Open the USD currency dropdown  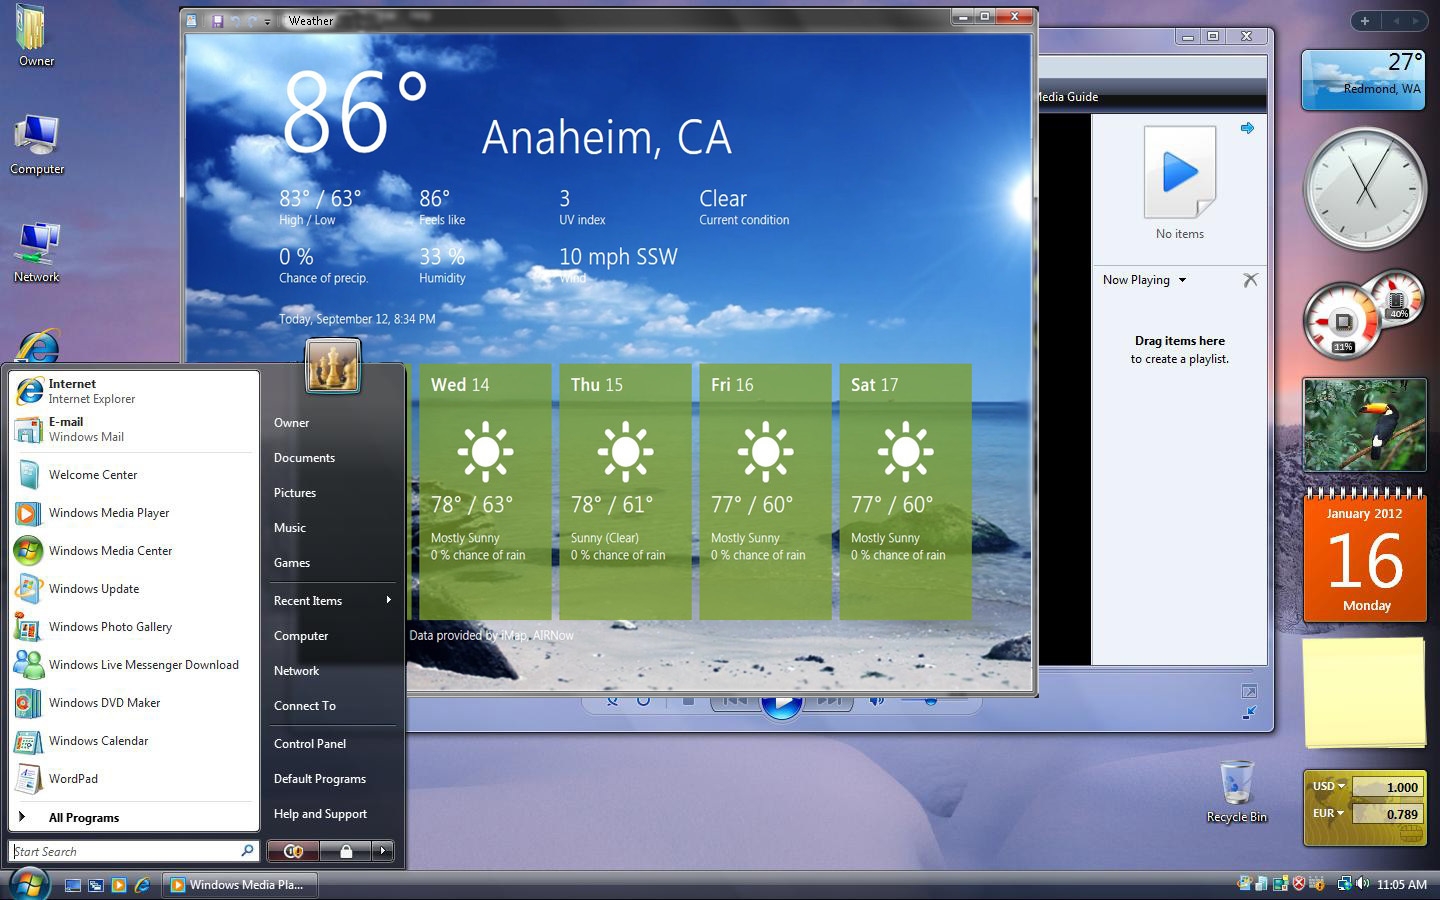1329,786
